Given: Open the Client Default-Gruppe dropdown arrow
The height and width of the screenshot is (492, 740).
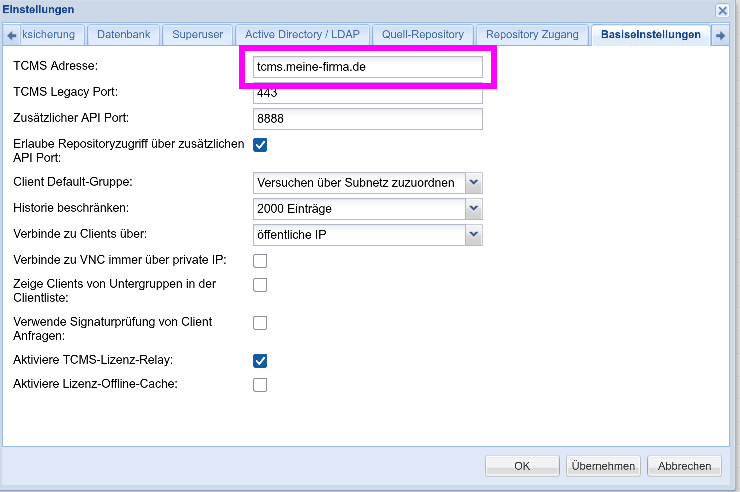Looking at the screenshot, I should [474, 183].
